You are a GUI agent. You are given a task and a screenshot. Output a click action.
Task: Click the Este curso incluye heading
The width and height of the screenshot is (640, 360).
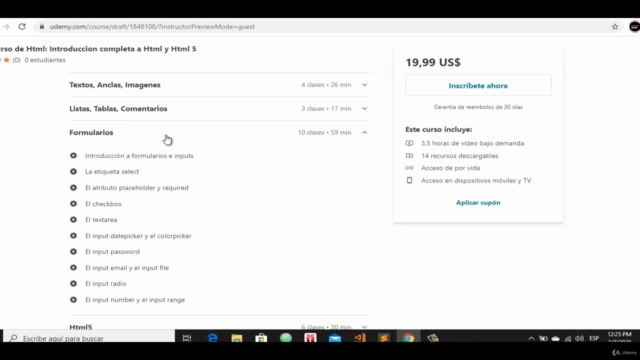coord(439,129)
